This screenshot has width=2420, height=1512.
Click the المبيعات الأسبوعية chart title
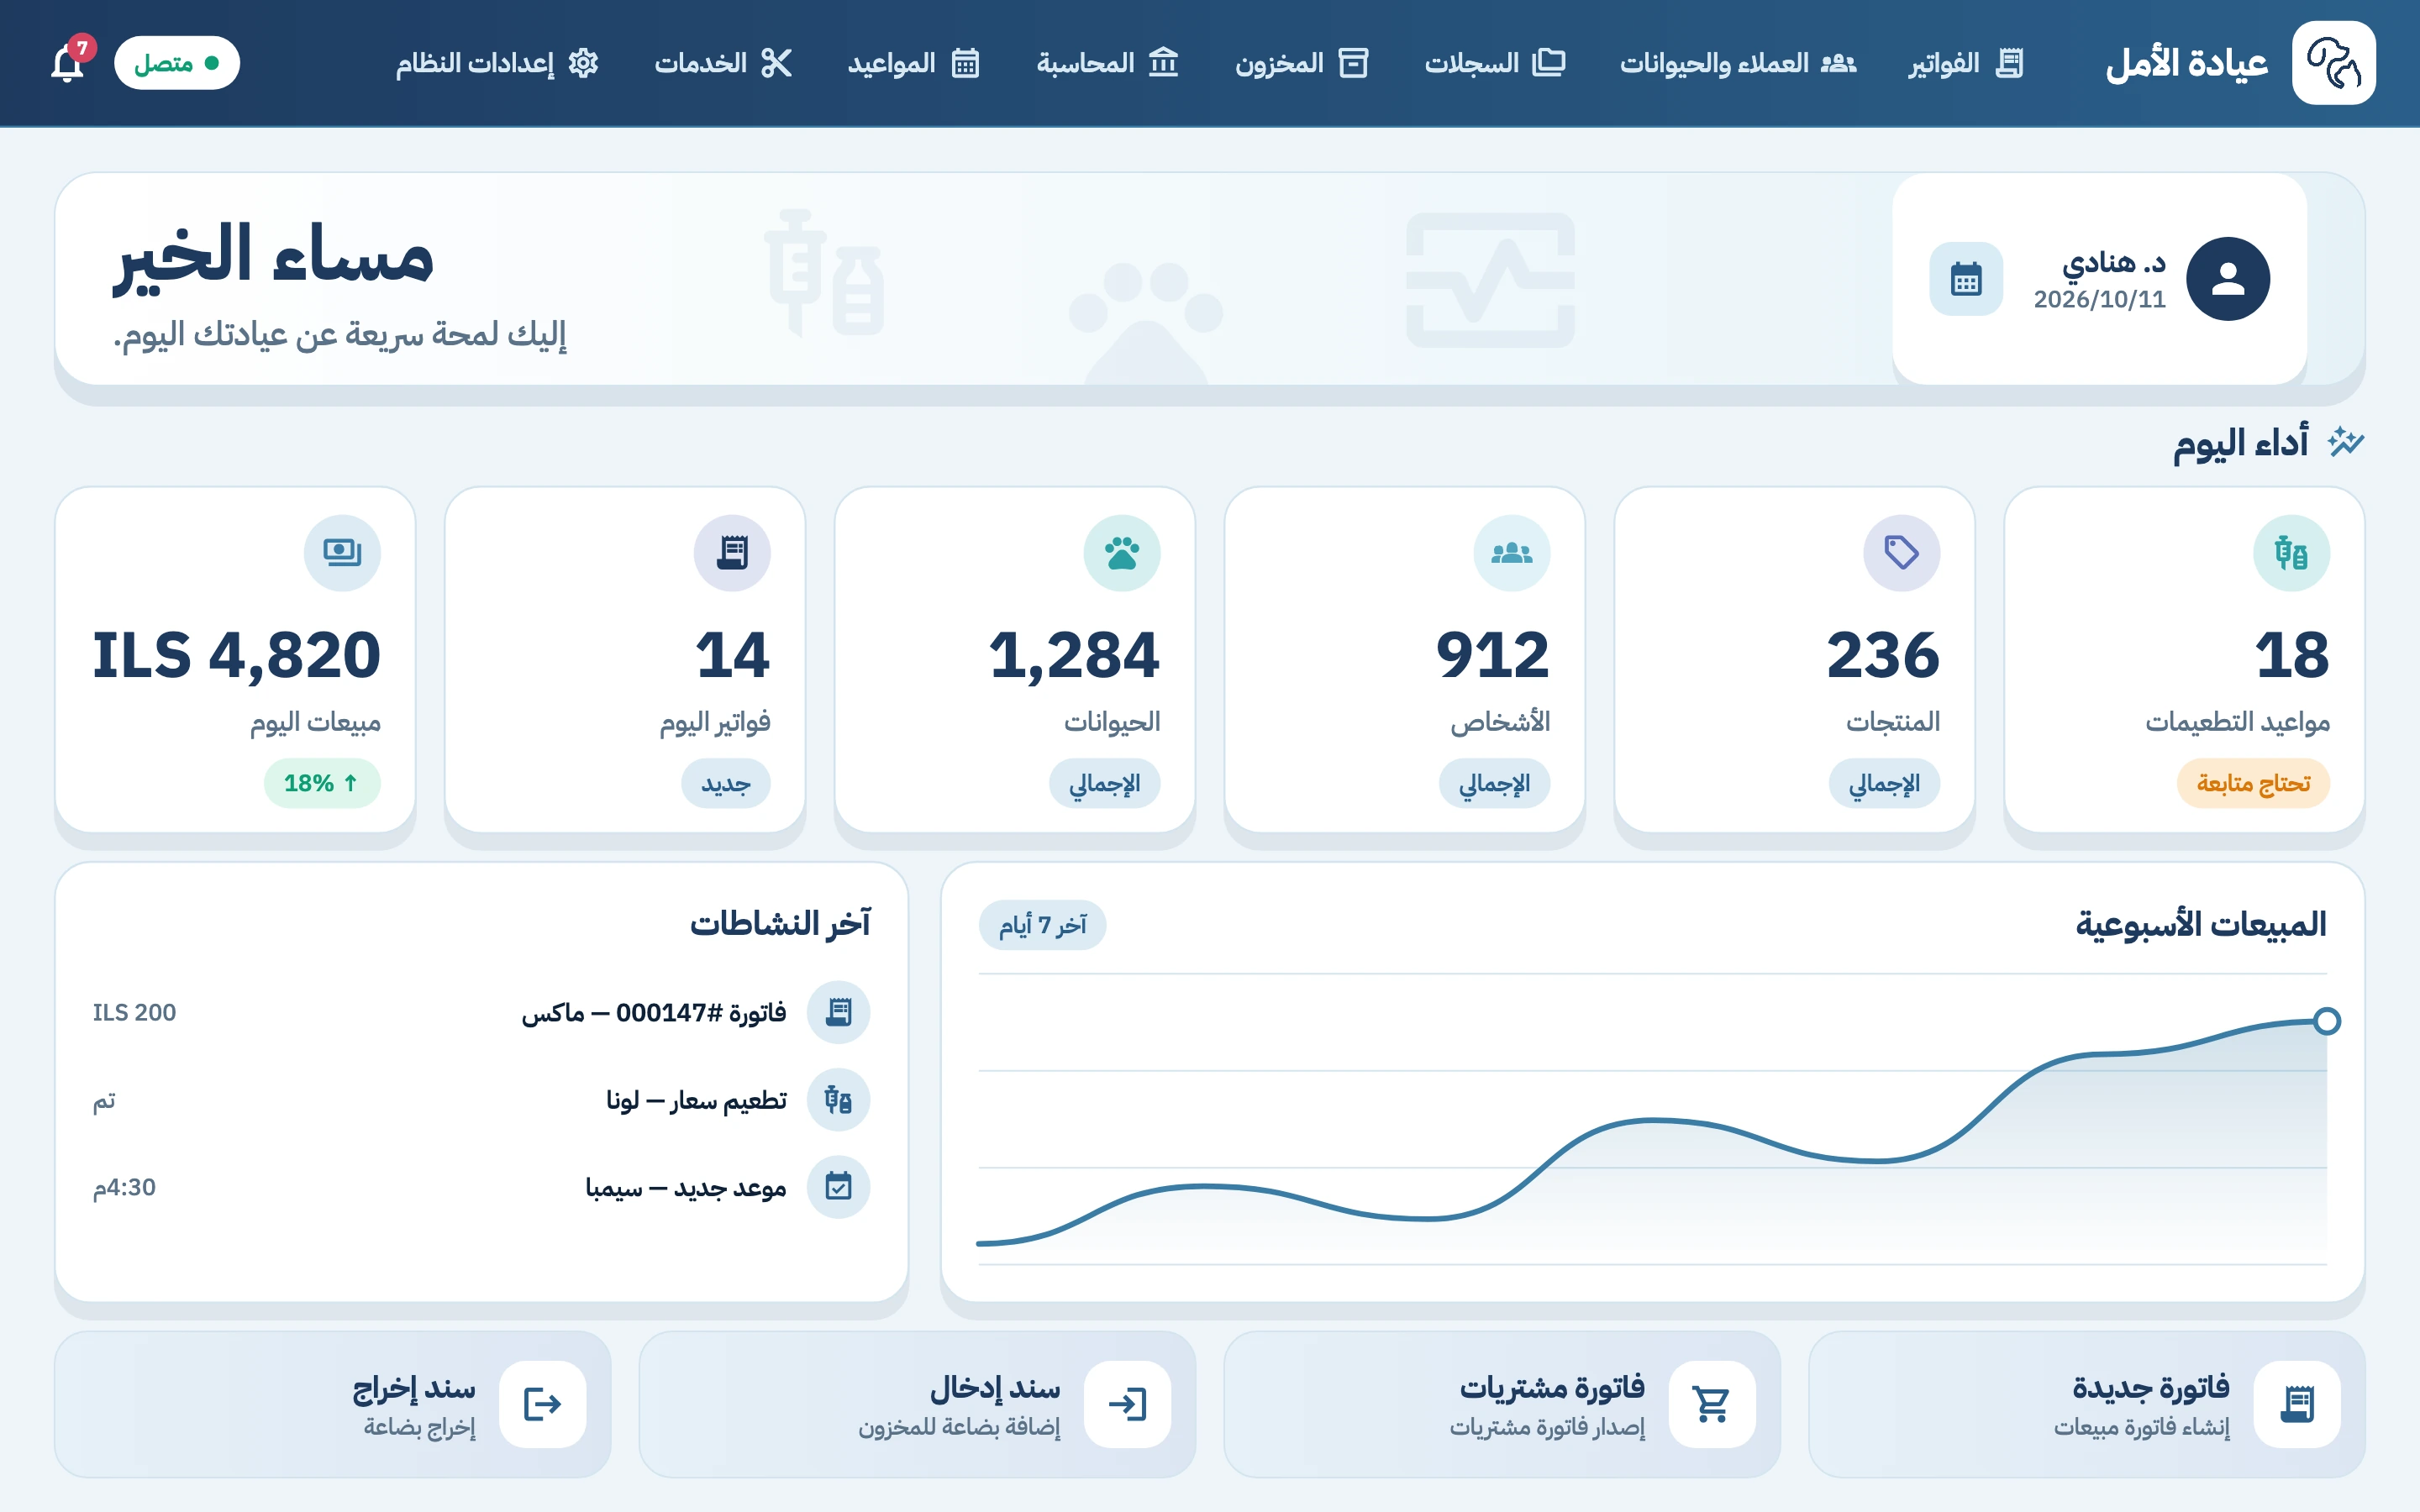[2200, 924]
